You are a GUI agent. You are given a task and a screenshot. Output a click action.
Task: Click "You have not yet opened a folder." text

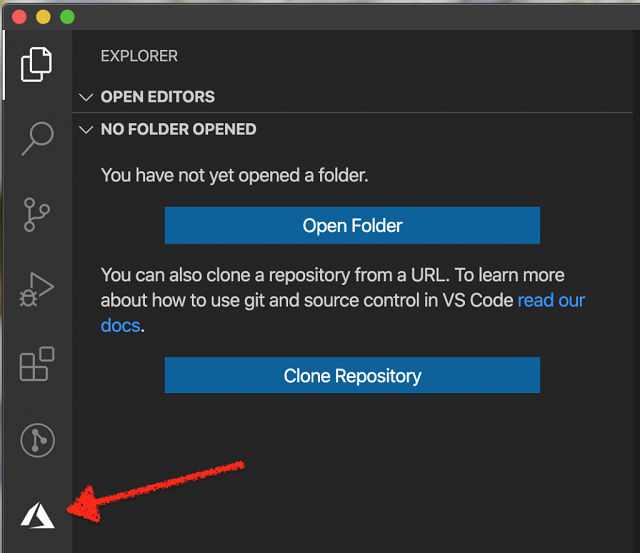pyautogui.click(x=234, y=175)
